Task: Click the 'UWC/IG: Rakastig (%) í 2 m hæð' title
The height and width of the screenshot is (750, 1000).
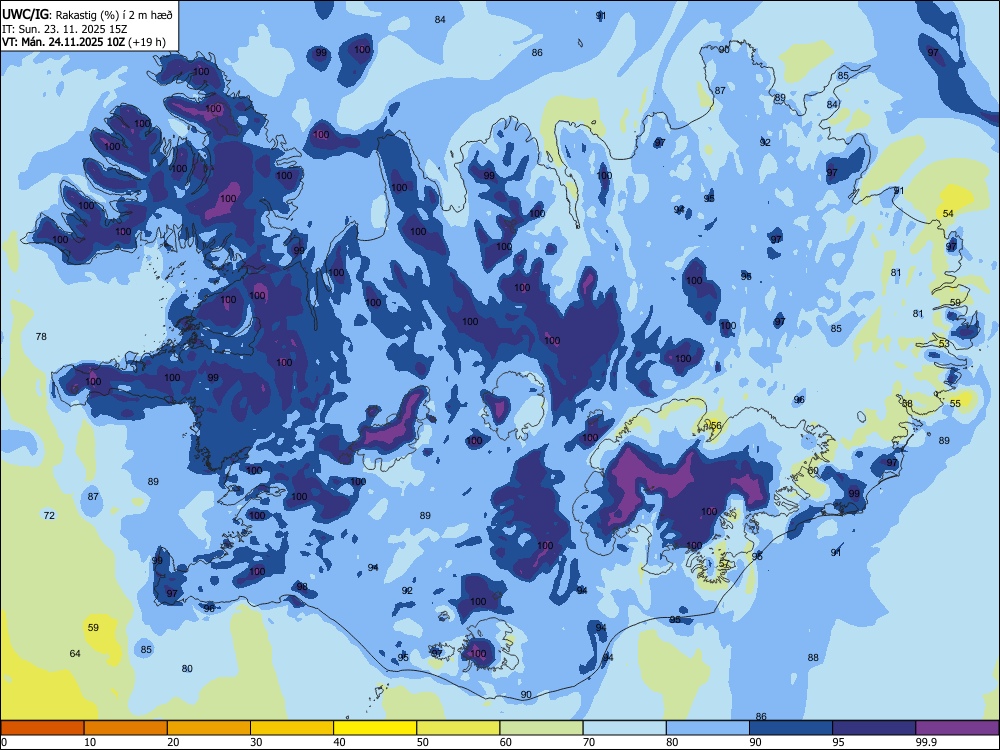Action: (x=87, y=15)
